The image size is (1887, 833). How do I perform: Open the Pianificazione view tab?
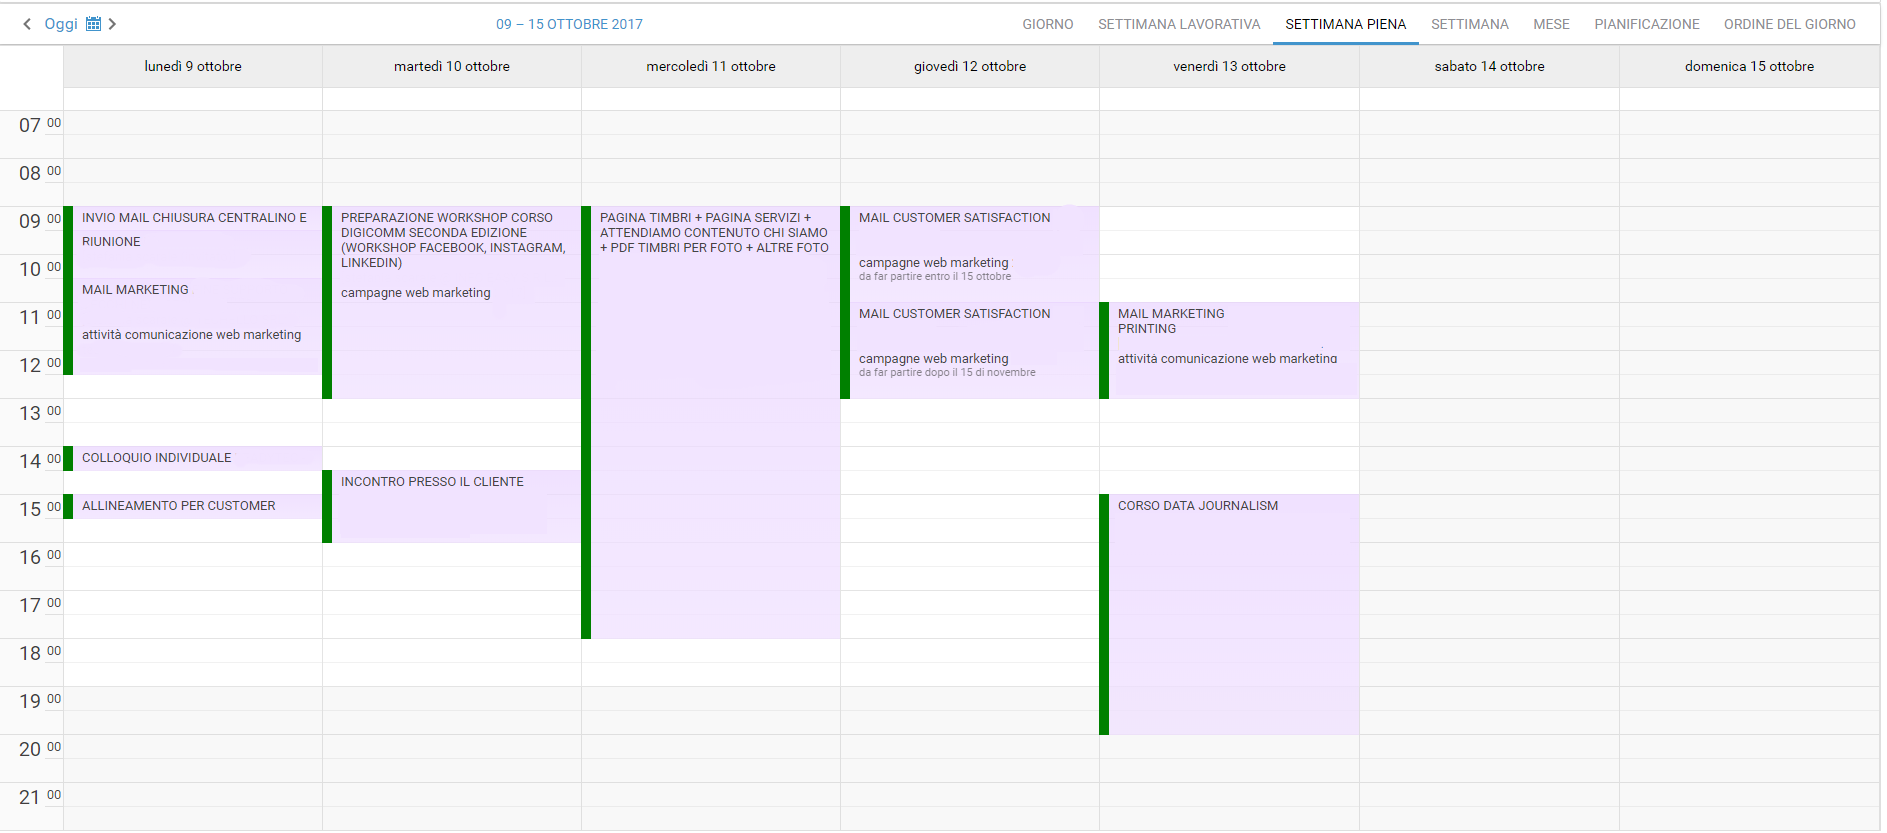pyautogui.click(x=1646, y=24)
